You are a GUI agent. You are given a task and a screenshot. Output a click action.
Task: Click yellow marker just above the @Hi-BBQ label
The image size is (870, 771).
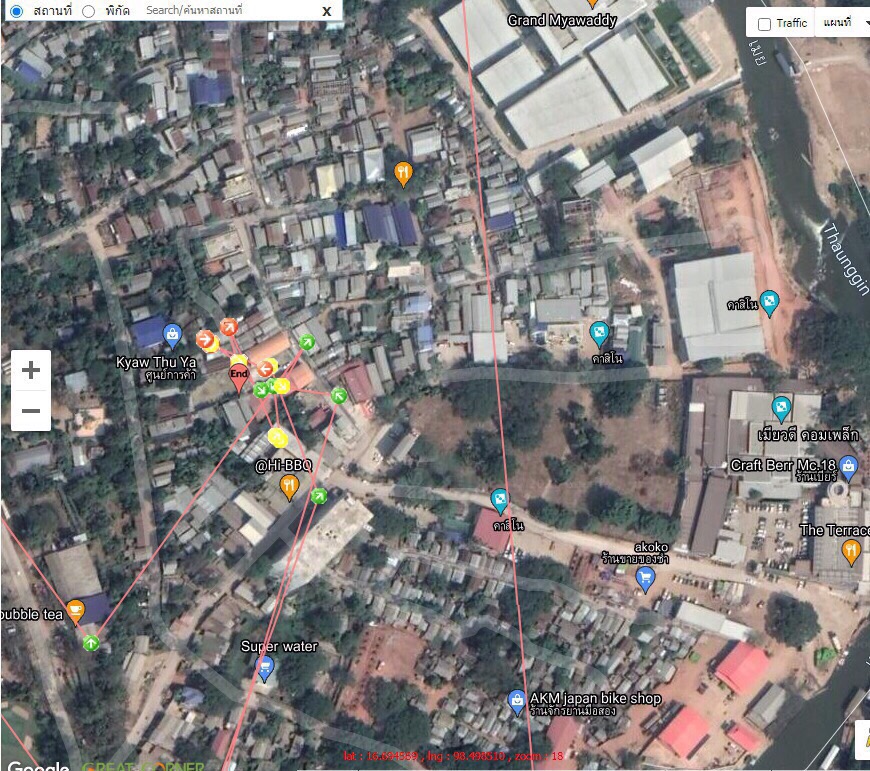[x=277, y=438]
